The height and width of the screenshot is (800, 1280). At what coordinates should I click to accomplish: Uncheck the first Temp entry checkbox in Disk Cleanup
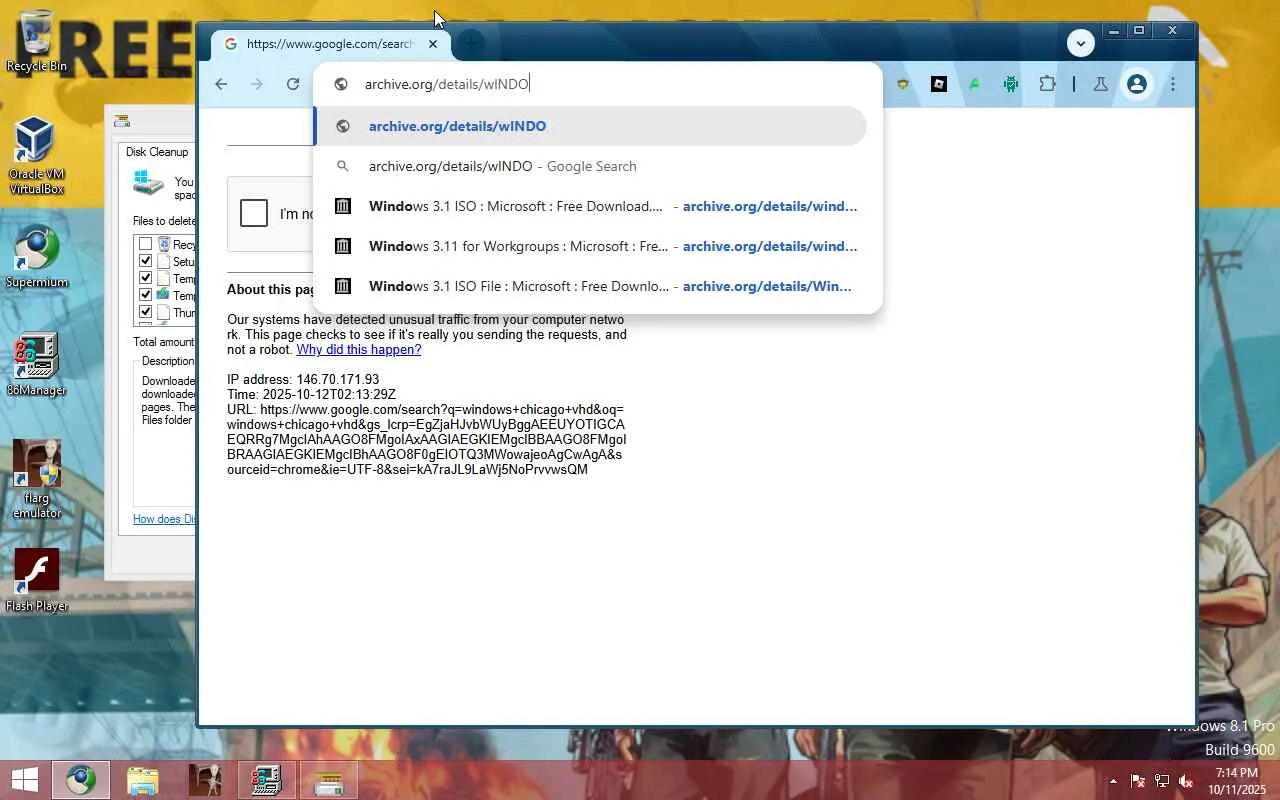(x=146, y=278)
